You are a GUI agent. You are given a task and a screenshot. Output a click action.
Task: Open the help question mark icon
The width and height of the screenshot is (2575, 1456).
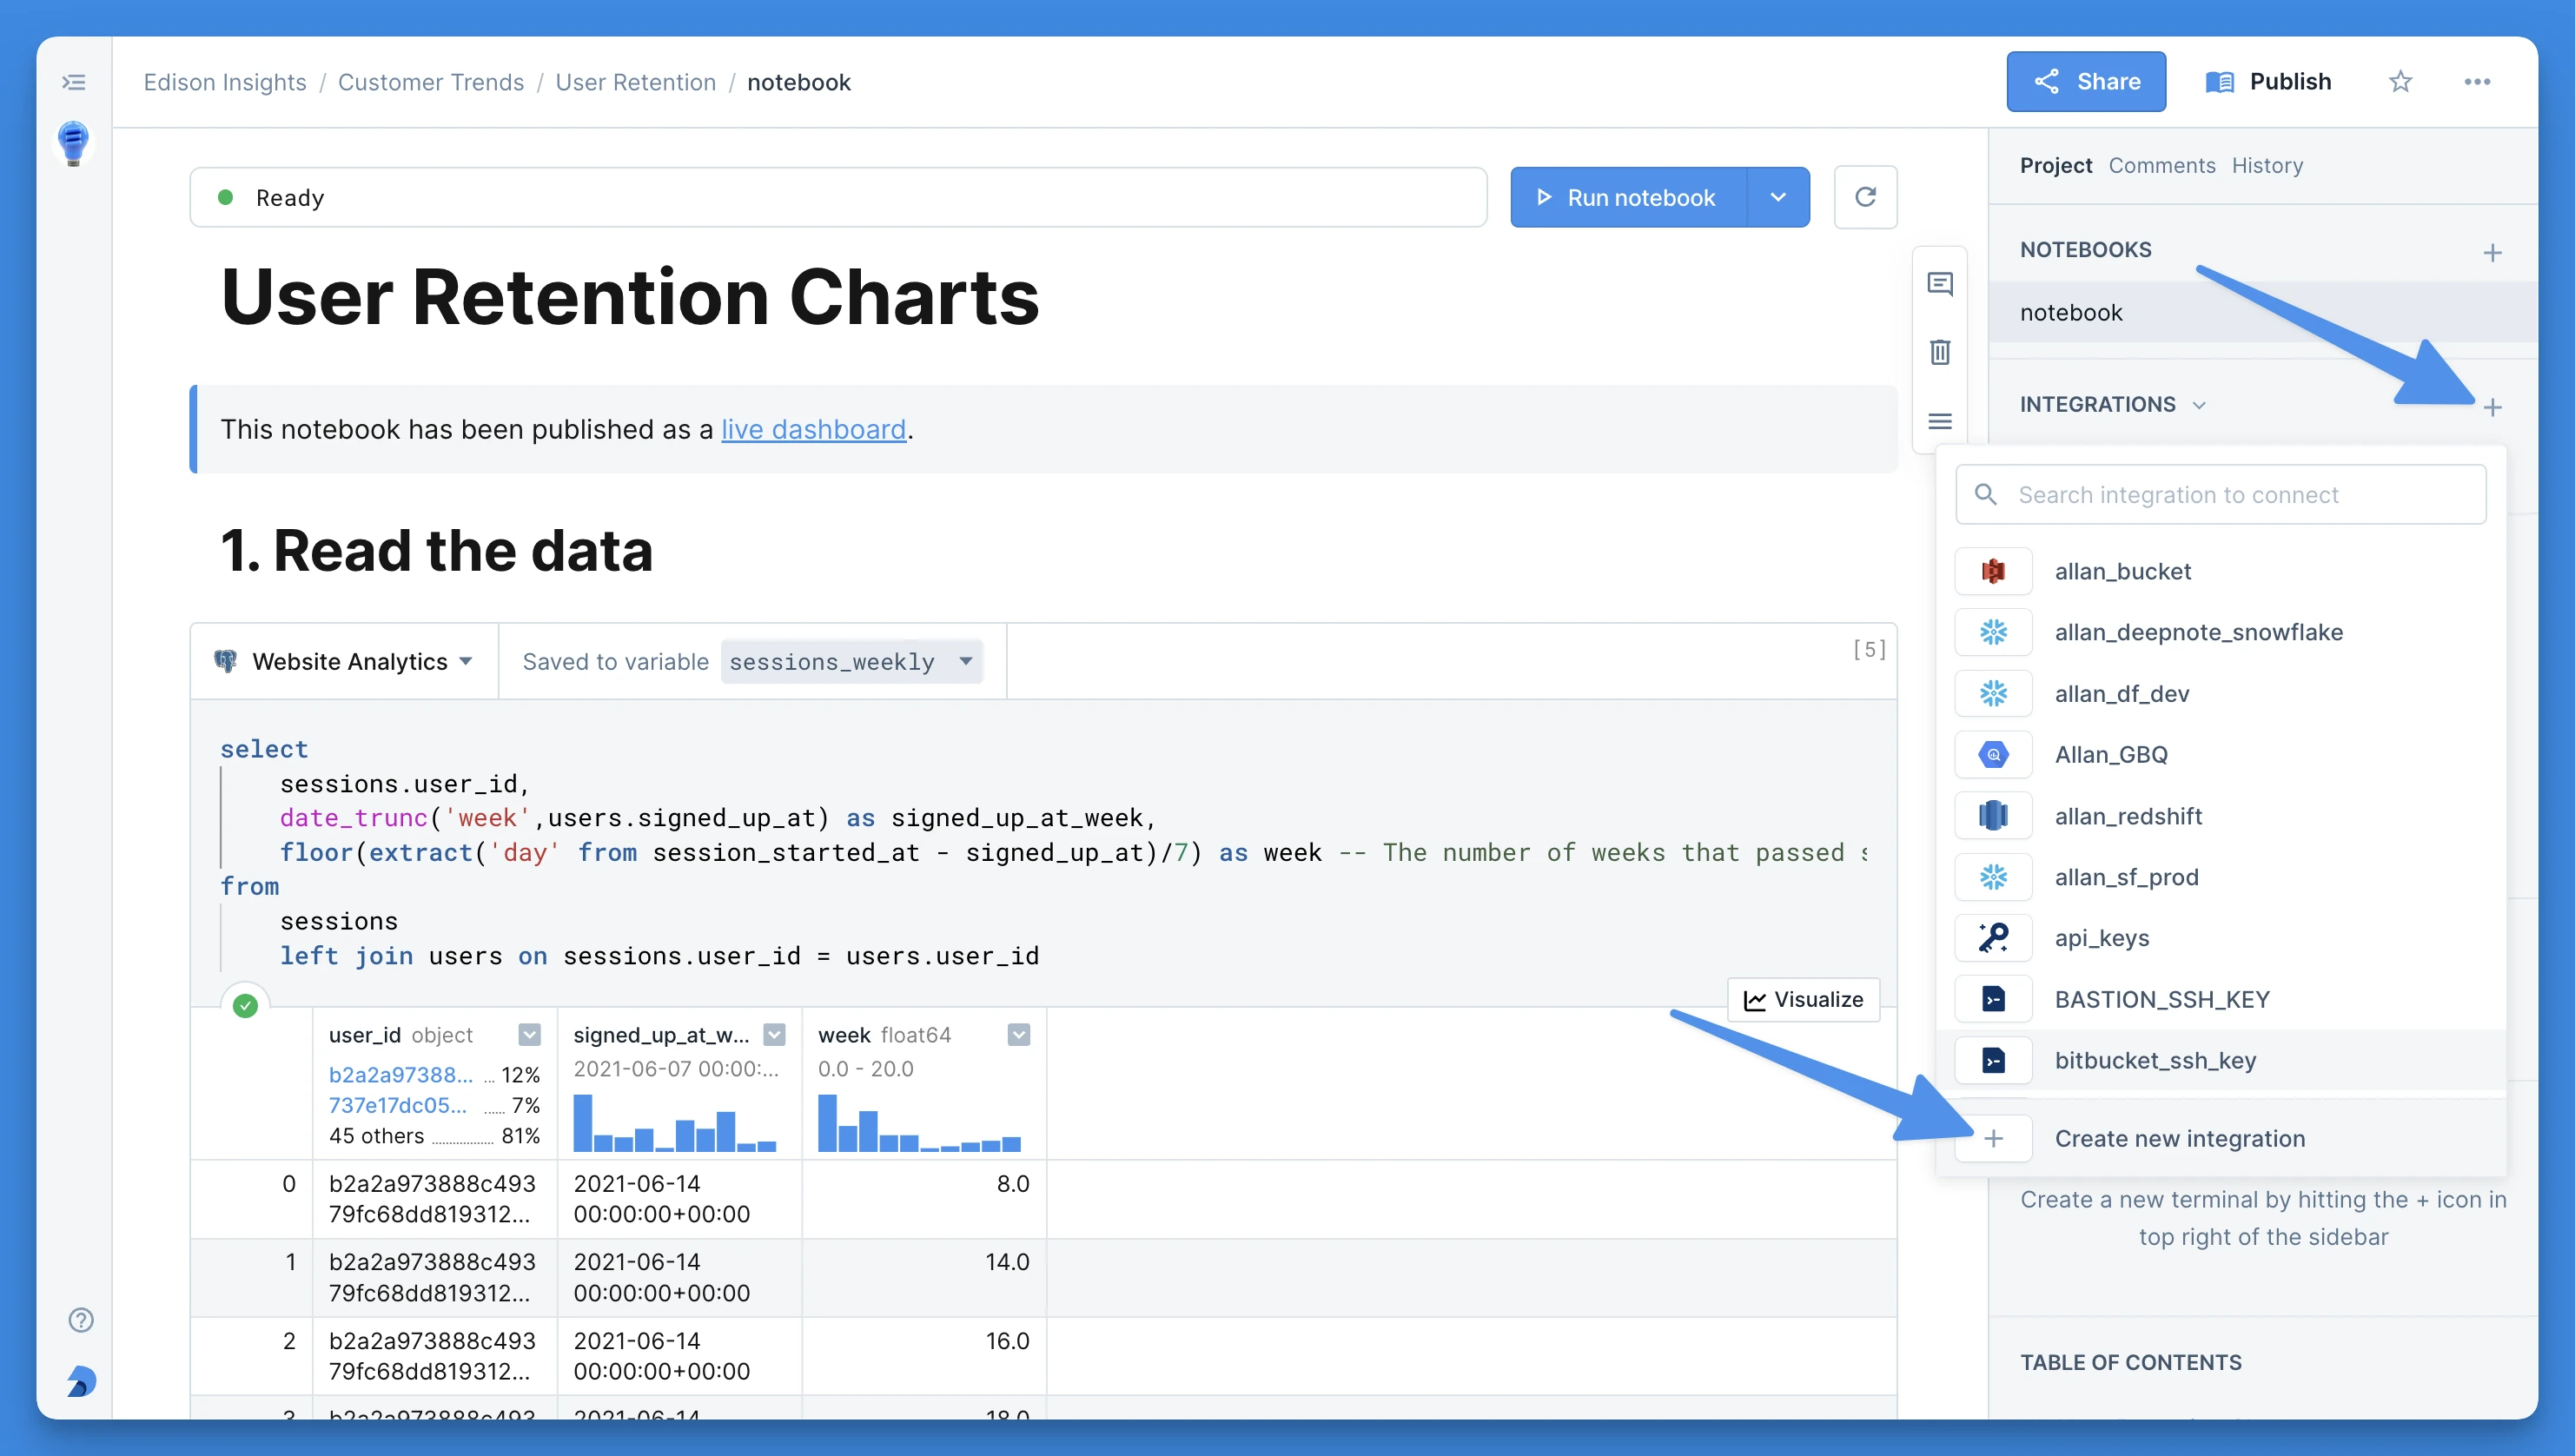81,1320
